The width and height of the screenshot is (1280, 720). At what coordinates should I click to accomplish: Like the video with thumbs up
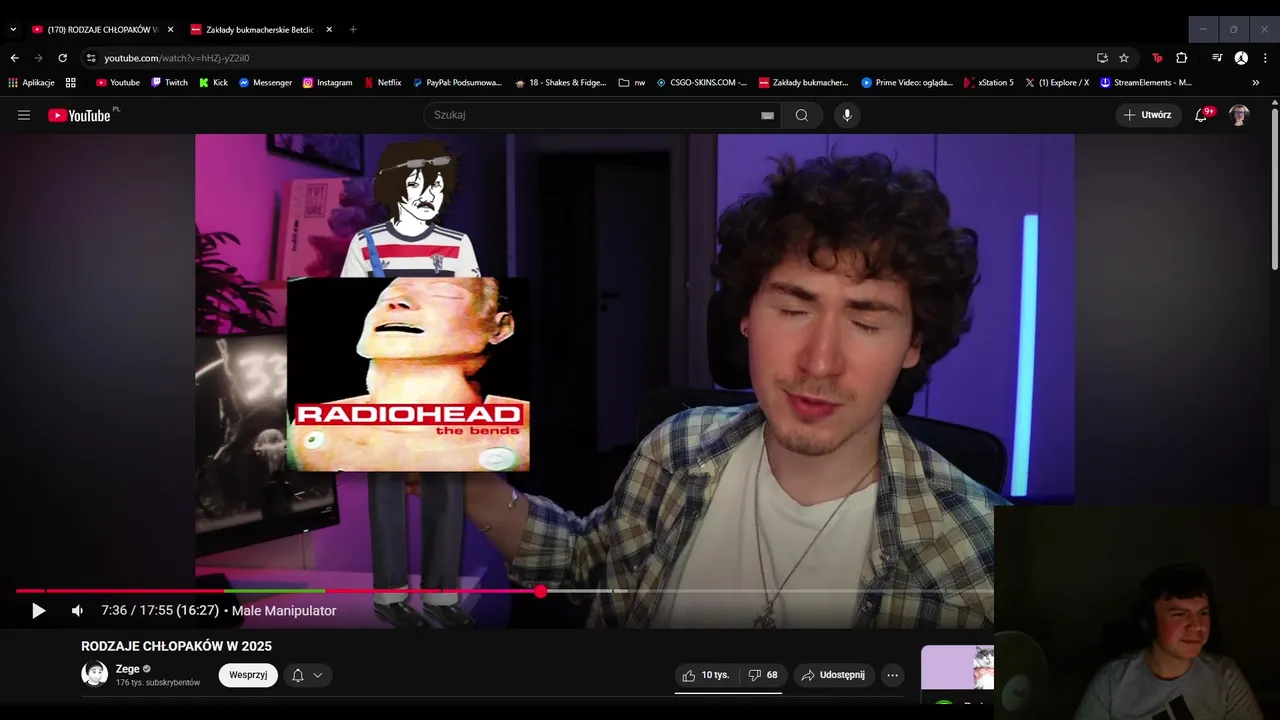point(706,675)
